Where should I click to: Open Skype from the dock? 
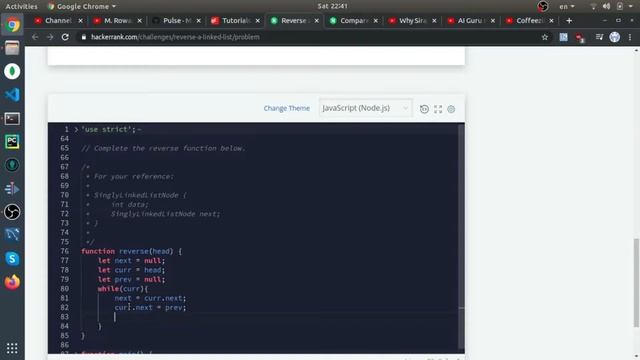point(12,258)
